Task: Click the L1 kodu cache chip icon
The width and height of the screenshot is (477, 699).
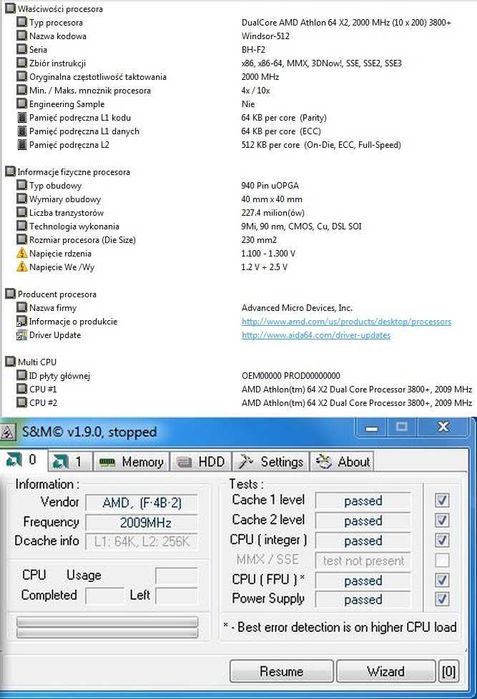Action: 21,117
